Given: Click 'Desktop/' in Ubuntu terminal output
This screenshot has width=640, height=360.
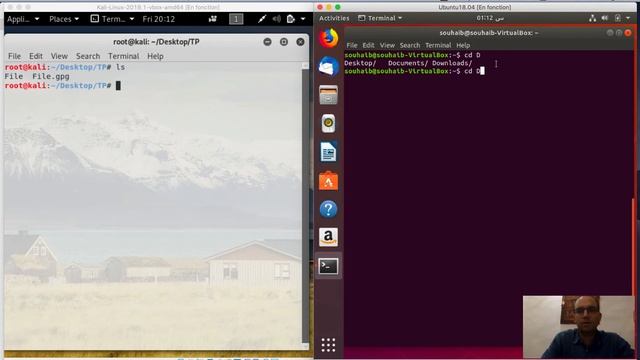Looking at the screenshot, I should click(360, 63).
